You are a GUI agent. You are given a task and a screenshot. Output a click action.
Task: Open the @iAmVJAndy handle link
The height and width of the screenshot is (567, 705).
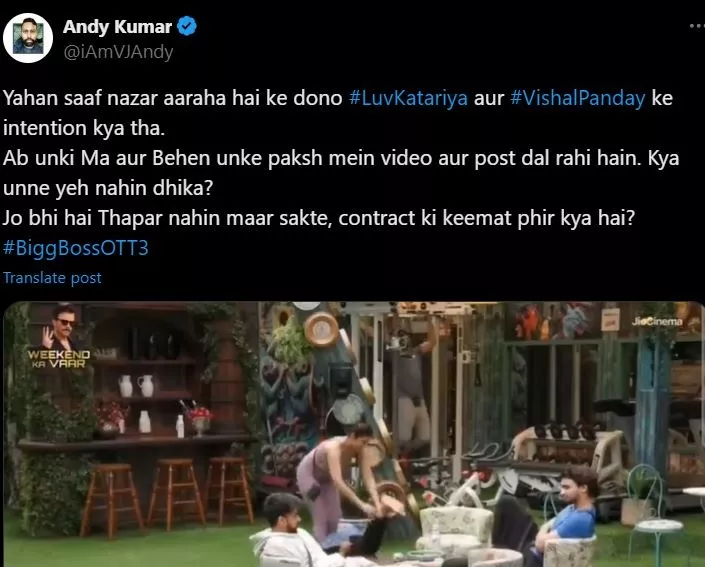[118, 52]
